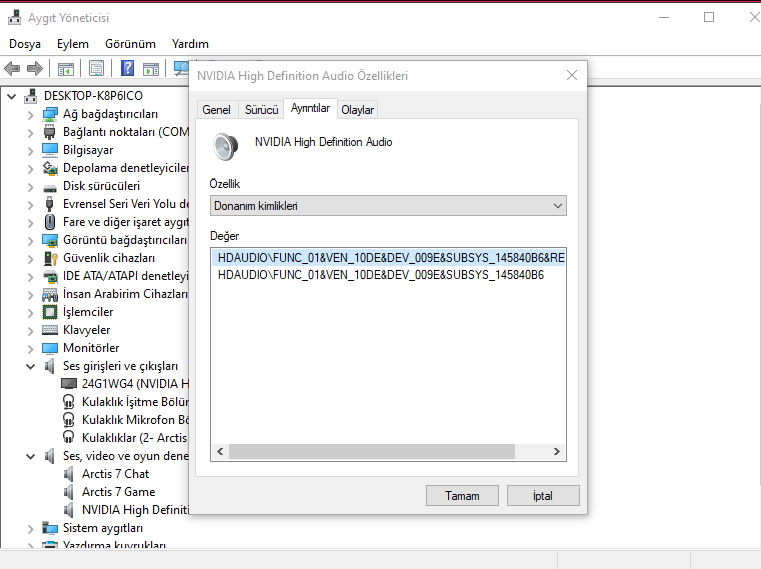Select Depolama denetleyicileri row

(x=126, y=168)
